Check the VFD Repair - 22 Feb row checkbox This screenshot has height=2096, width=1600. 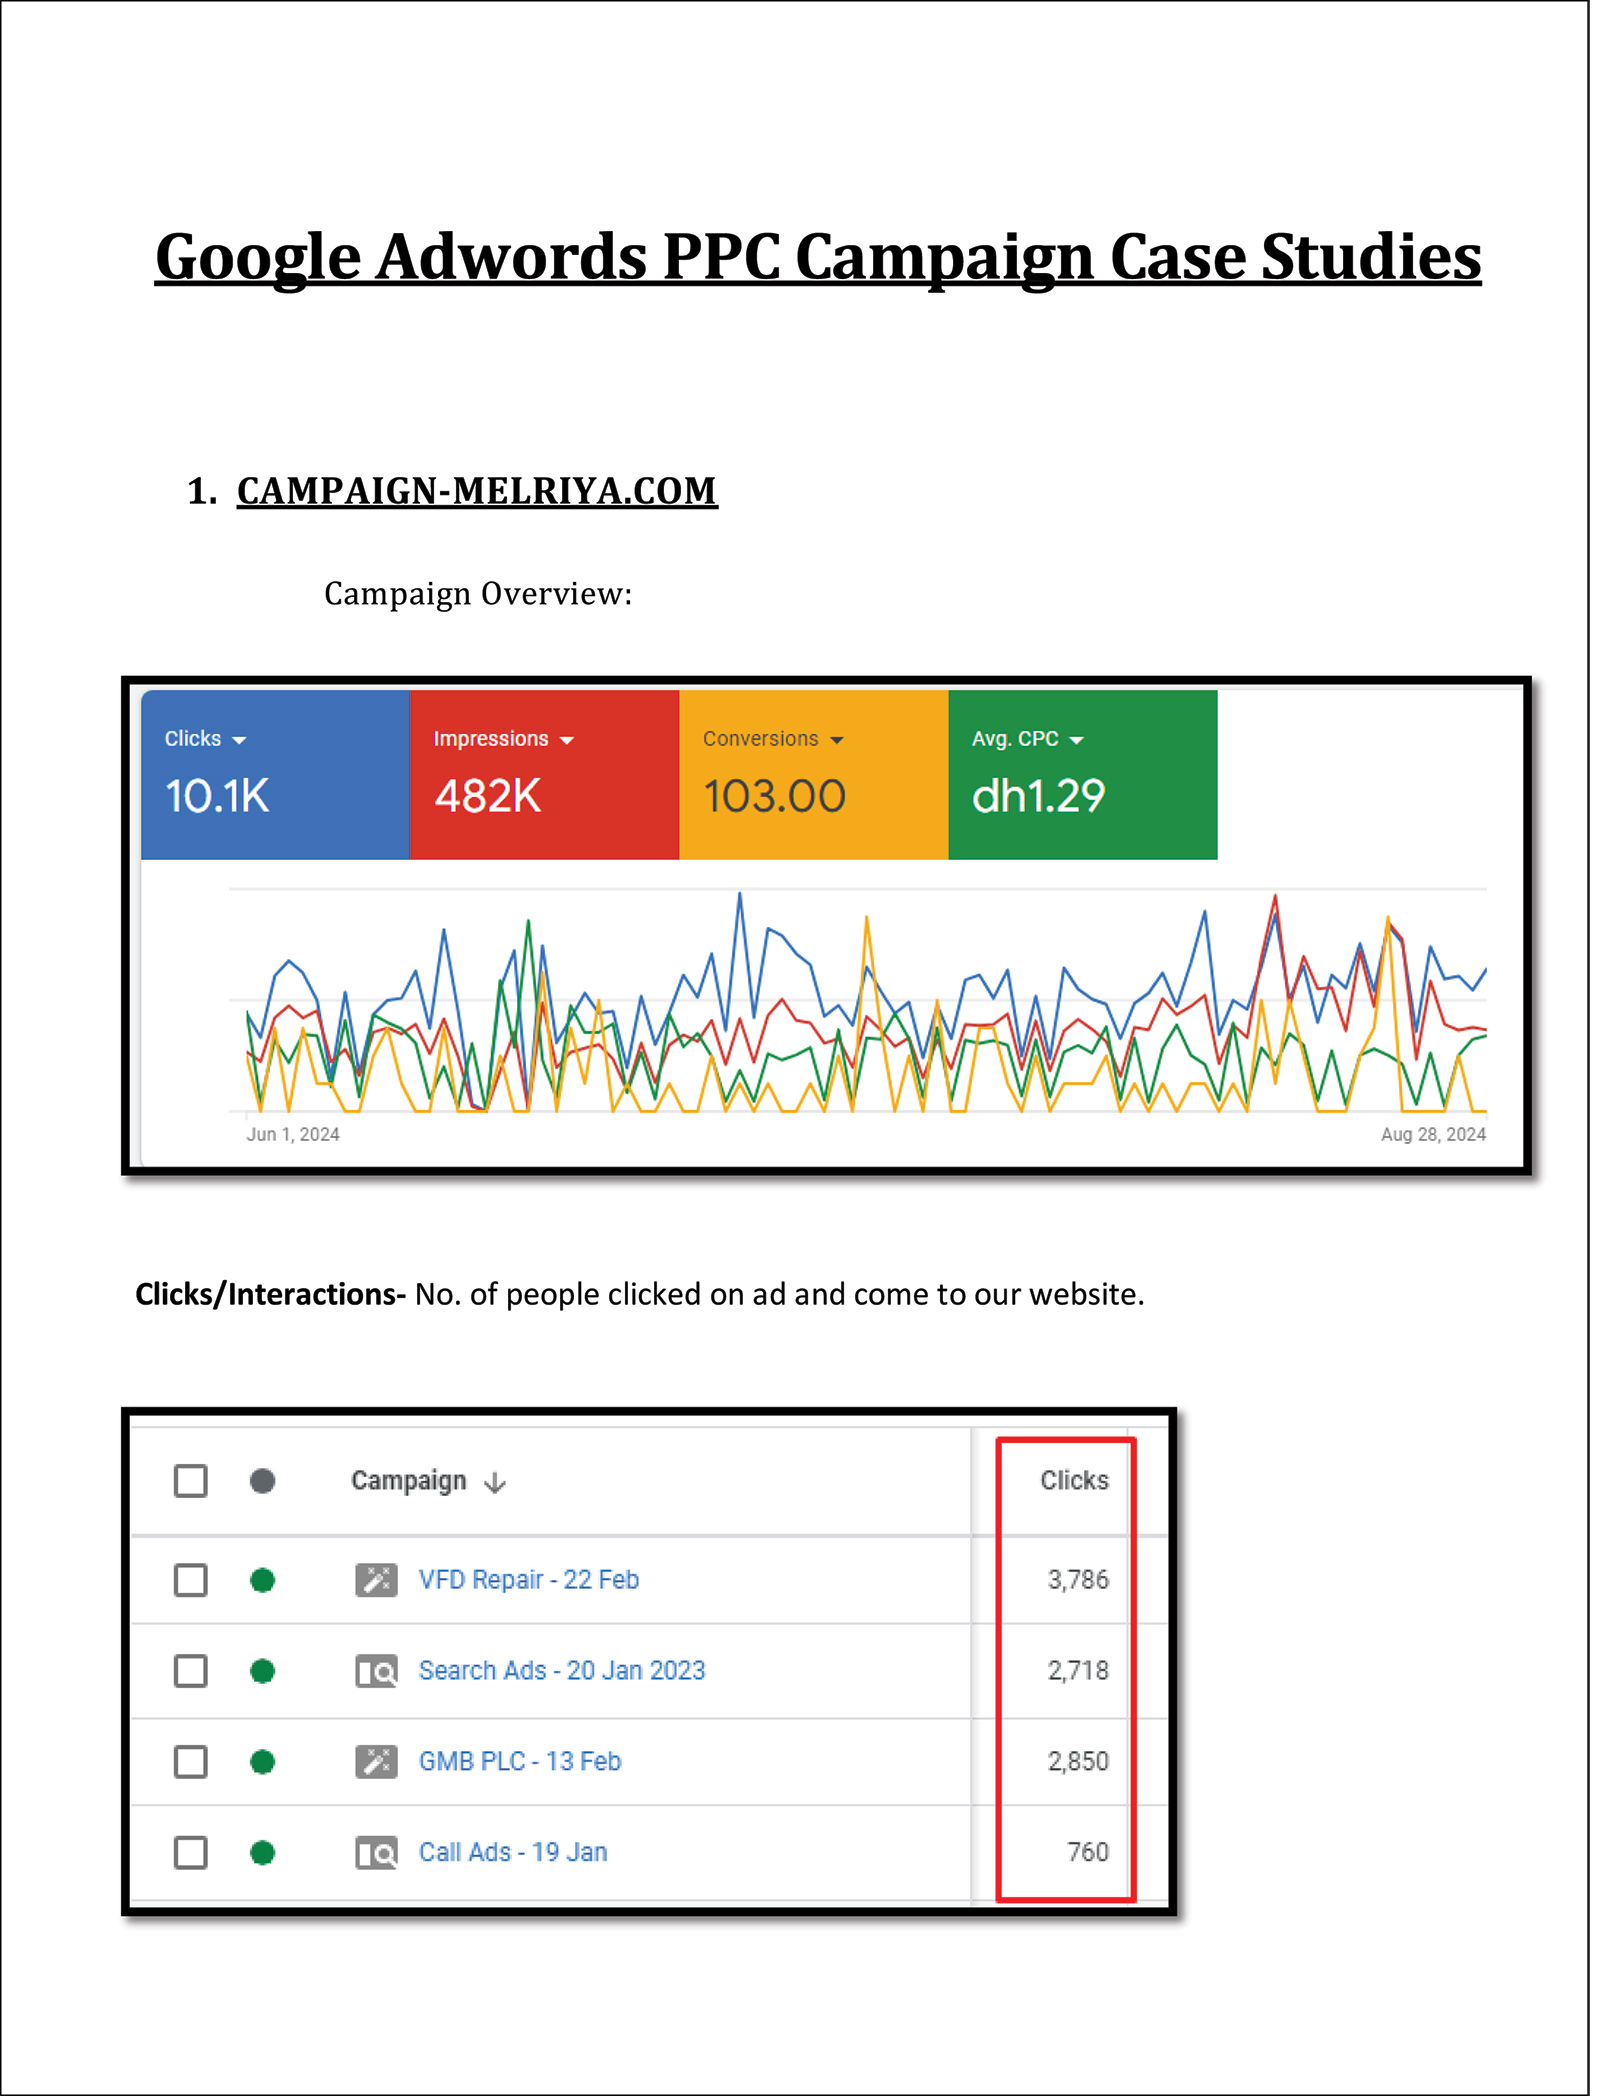tap(191, 1580)
